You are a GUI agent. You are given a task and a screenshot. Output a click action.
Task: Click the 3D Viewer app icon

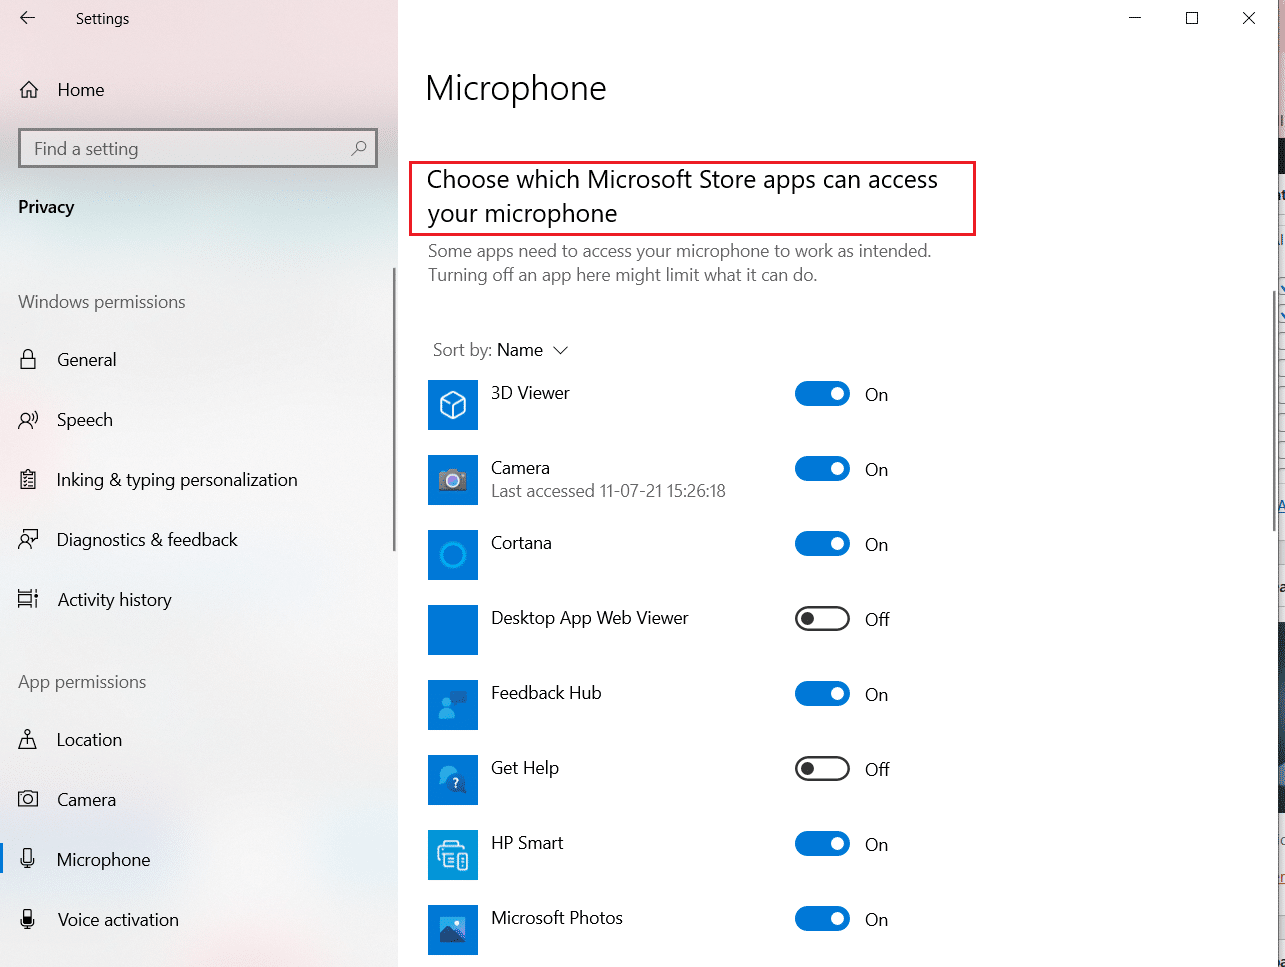tap(453, 405)
